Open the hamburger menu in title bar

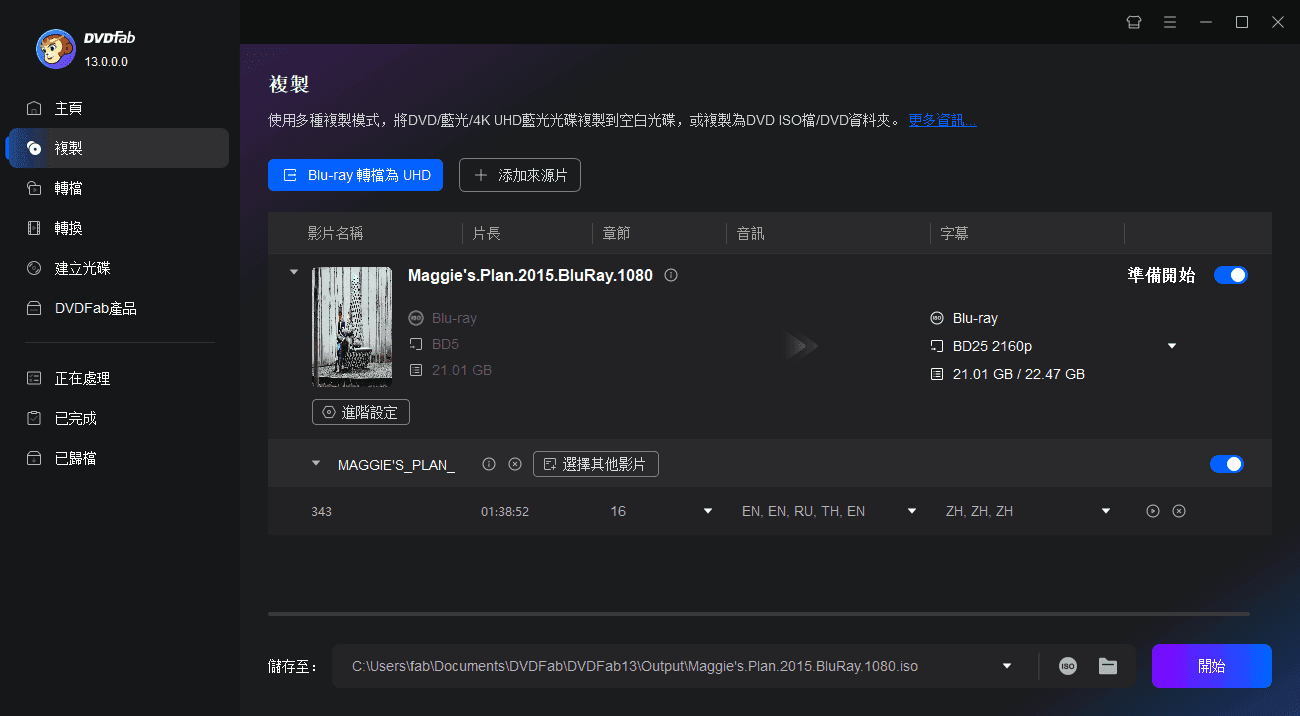click(1169, 22)
